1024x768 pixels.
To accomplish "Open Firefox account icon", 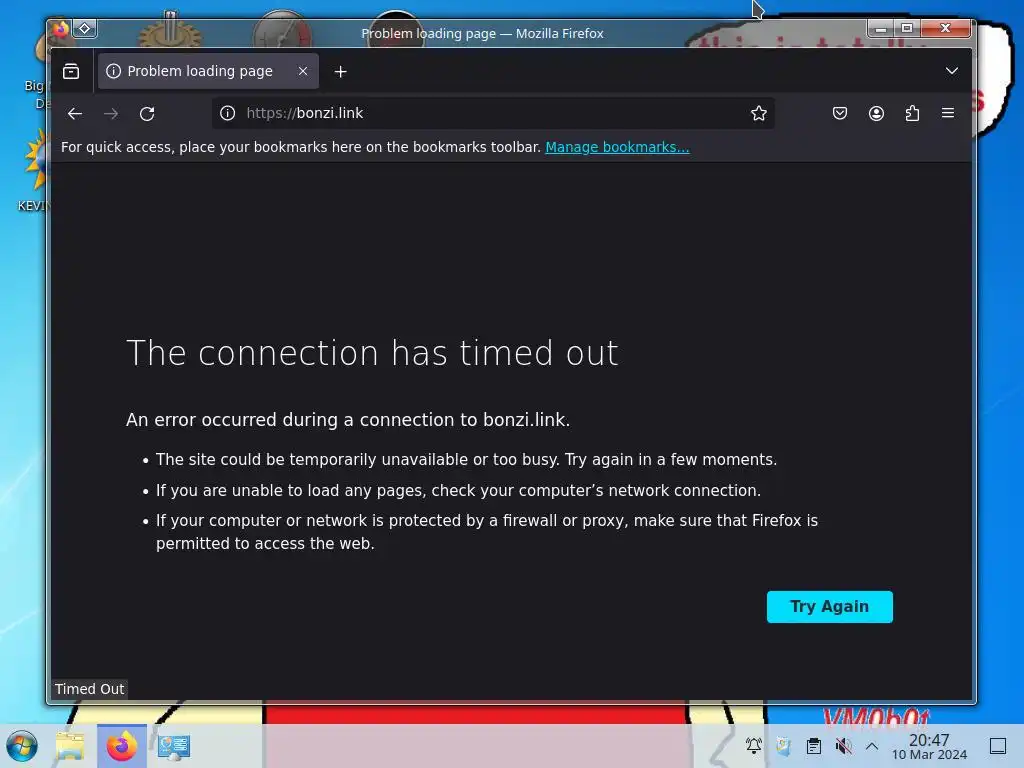I will point(876,113).
